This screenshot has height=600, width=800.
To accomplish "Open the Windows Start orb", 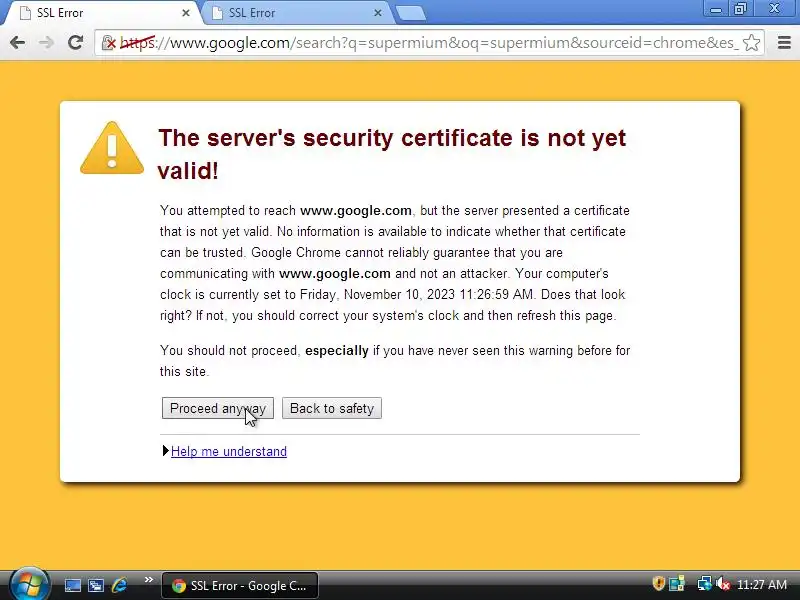I will click(x=30, y=584).
